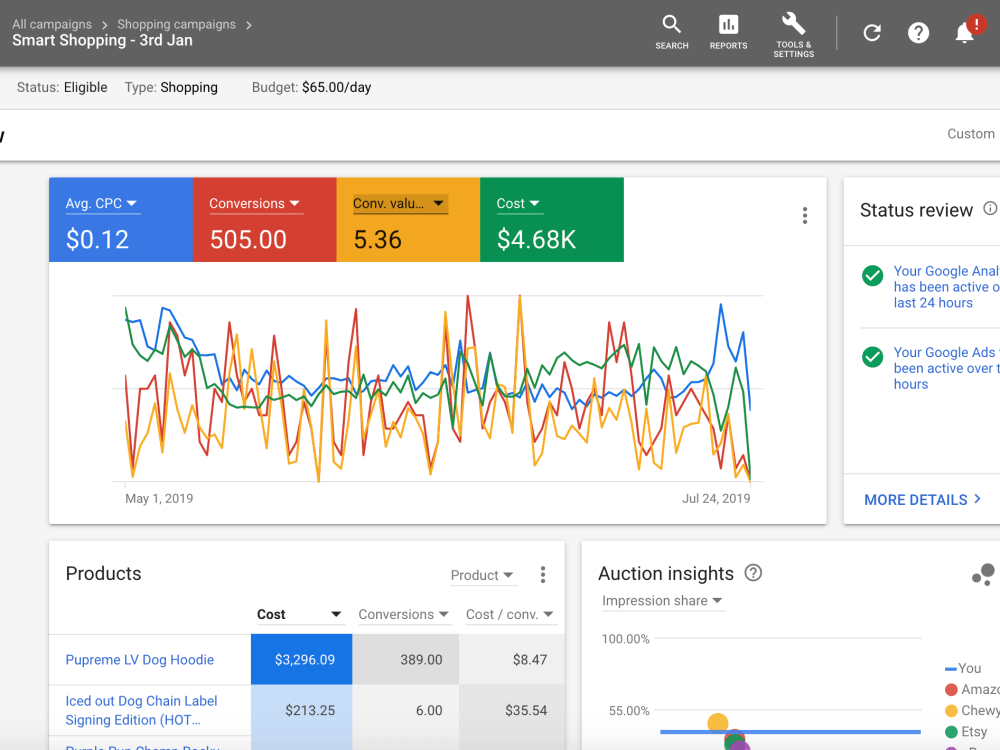Viewport: 1000px width, 750px height.
Task: Open the Reports icon
Action: pyautogui.click(x=728, y=33)
